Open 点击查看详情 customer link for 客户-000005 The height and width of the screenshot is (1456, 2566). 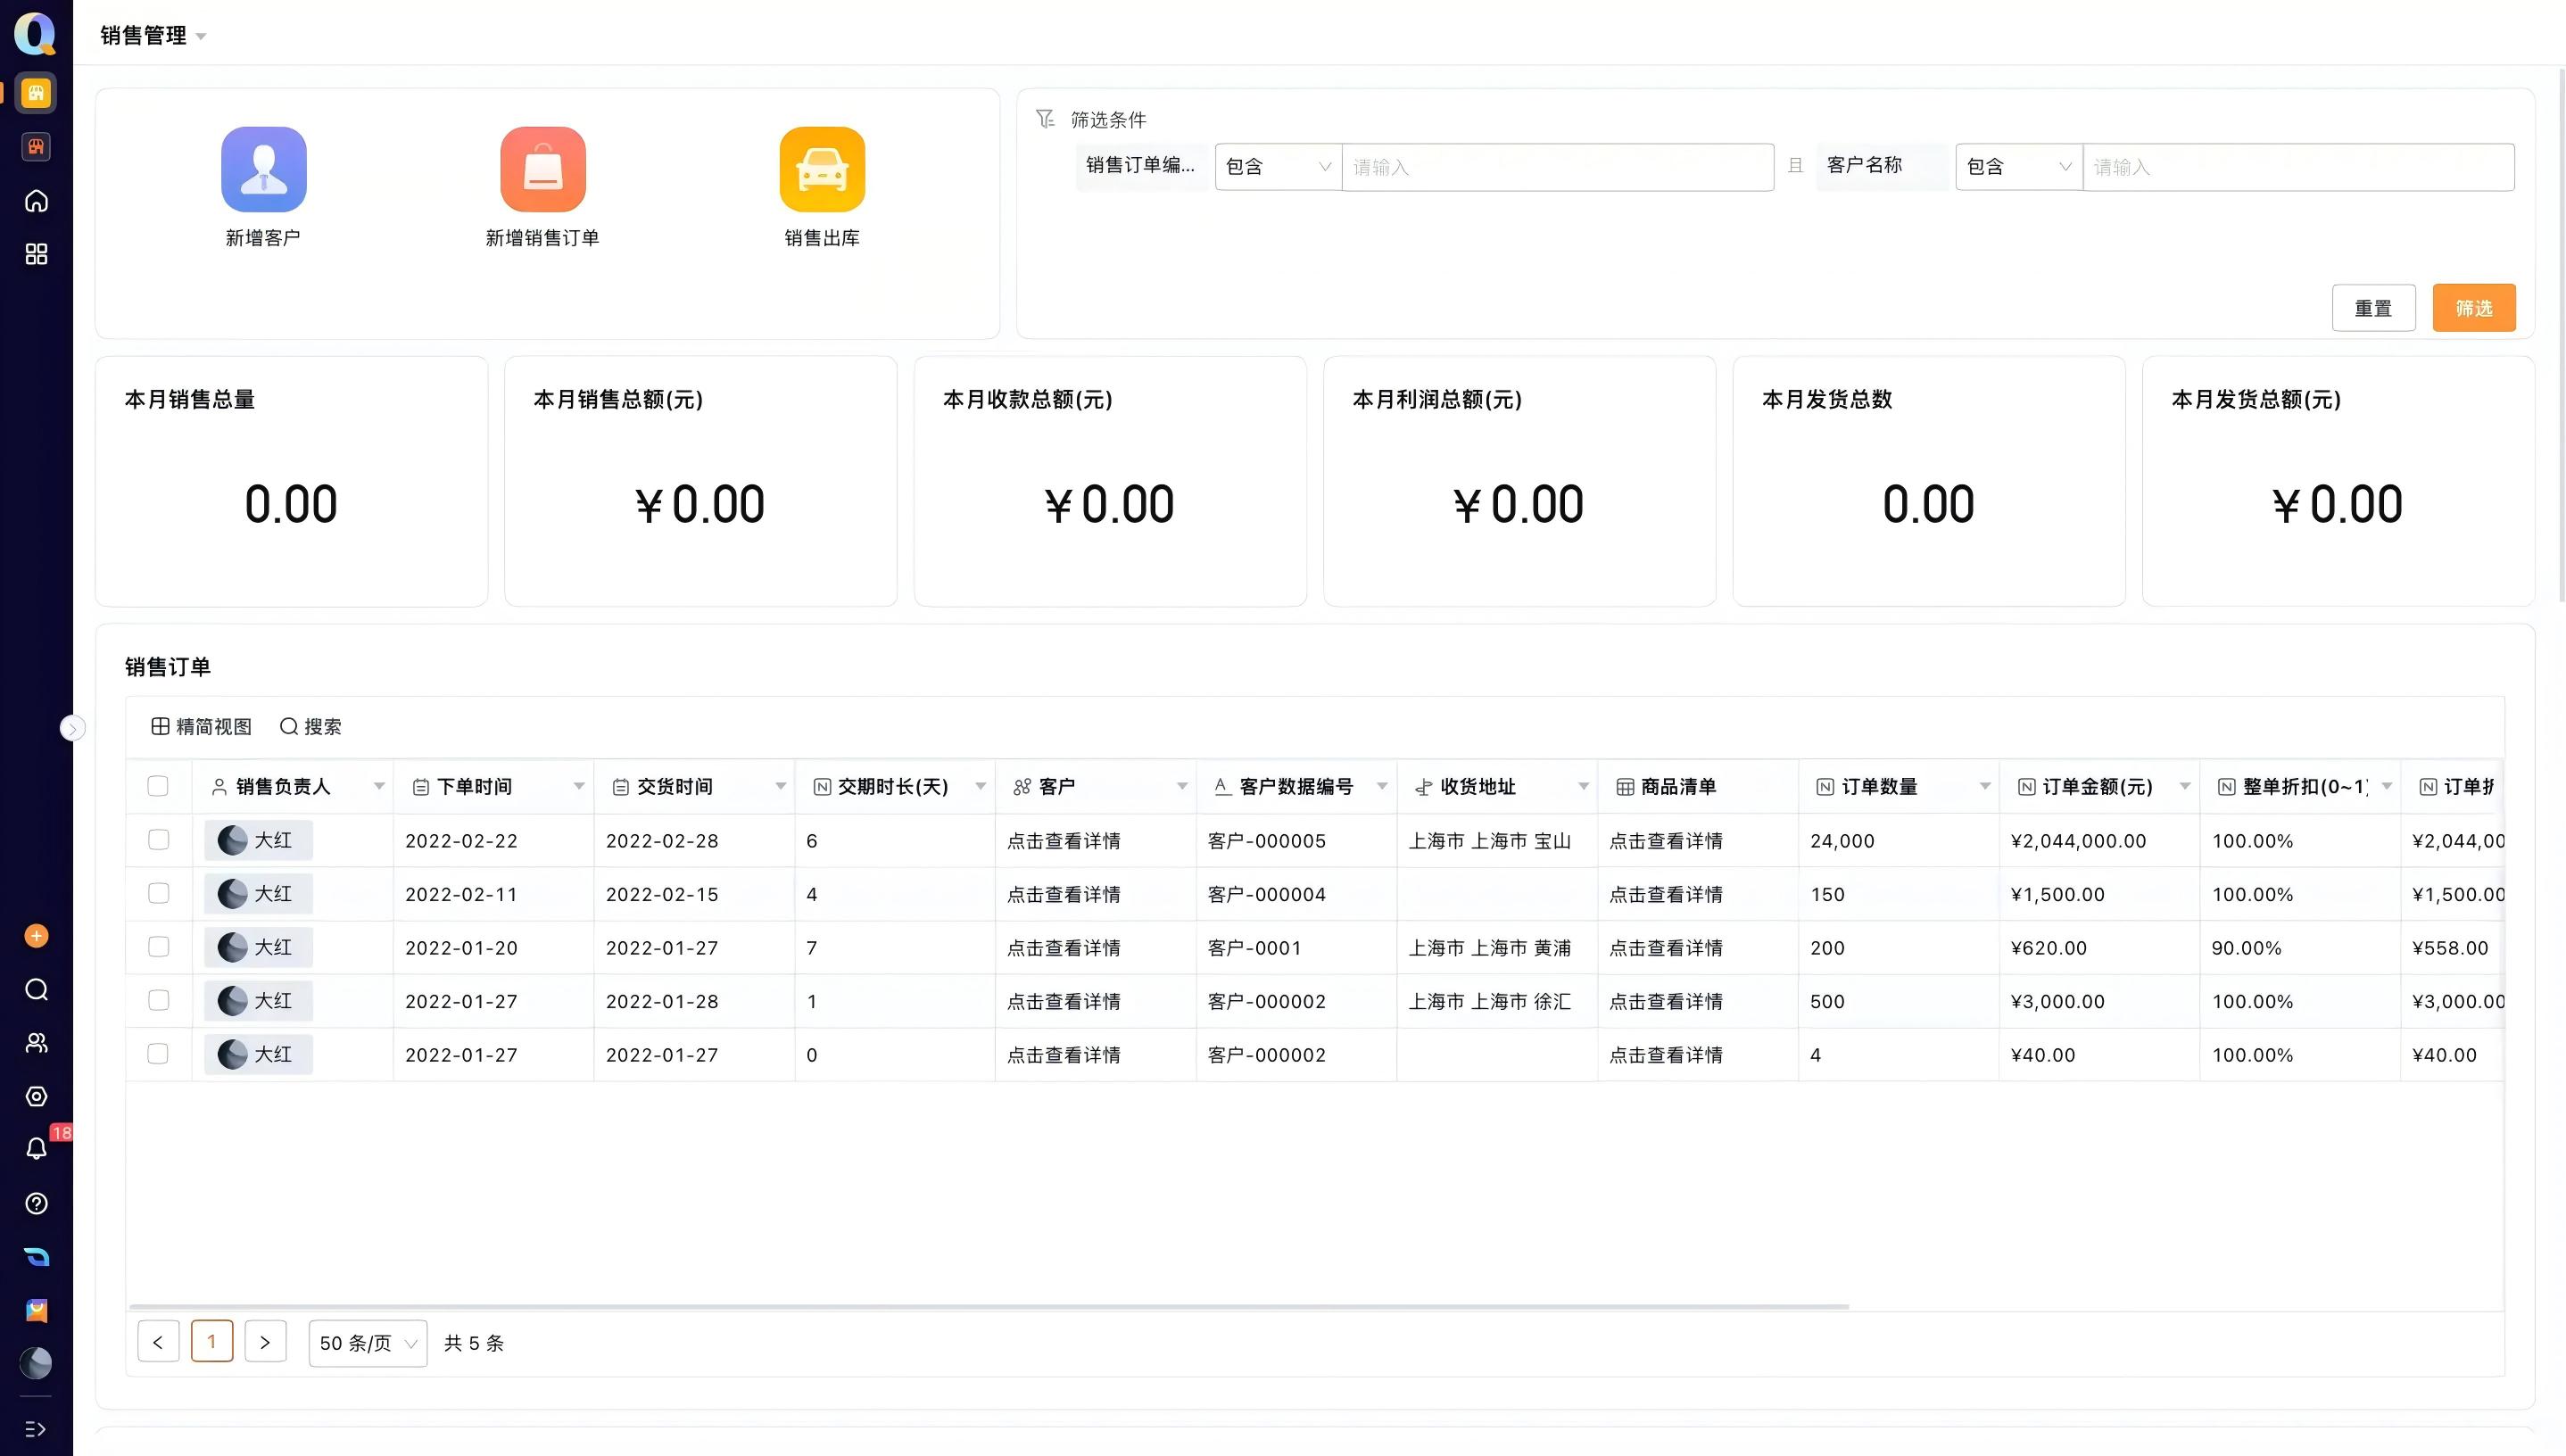coord(1064,841)
